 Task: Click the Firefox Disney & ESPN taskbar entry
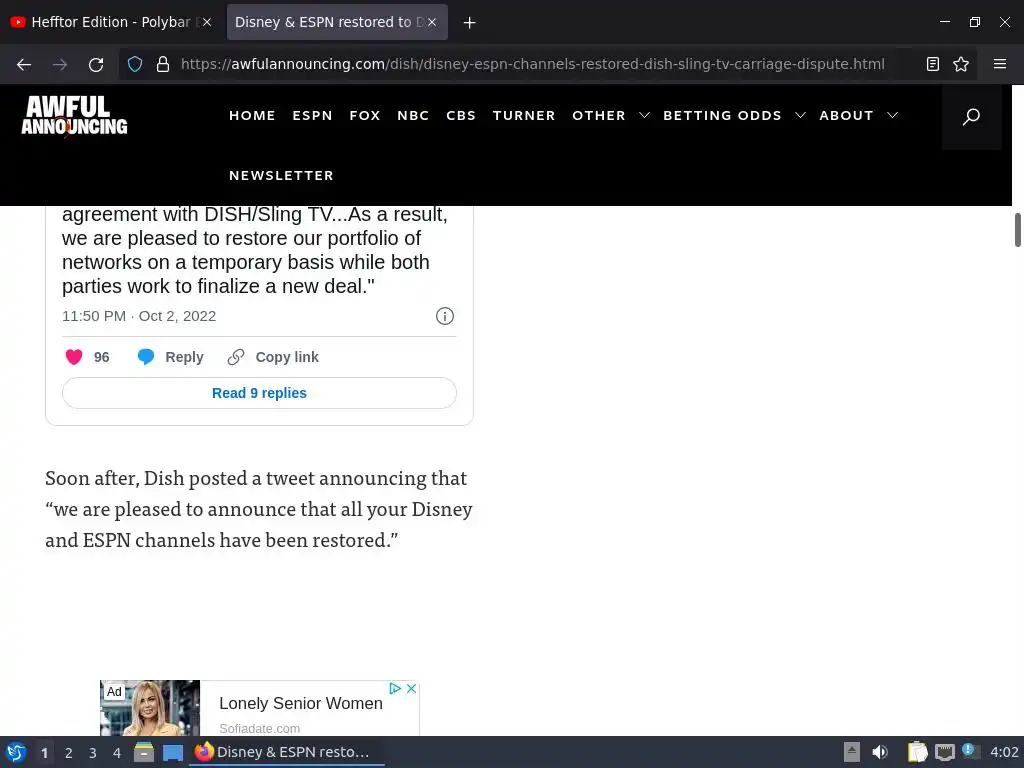pyautogui.click(x=286, y=752)
